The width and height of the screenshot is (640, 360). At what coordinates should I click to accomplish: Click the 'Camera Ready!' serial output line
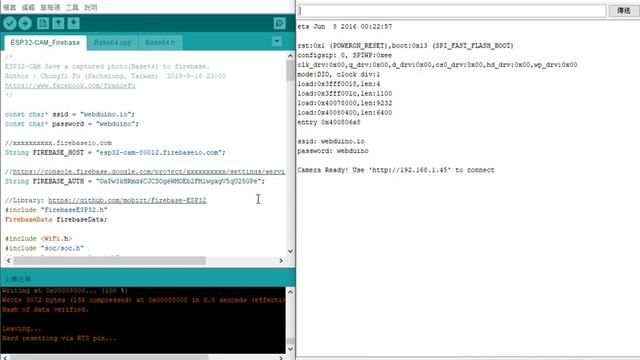(x=396, y=170)
